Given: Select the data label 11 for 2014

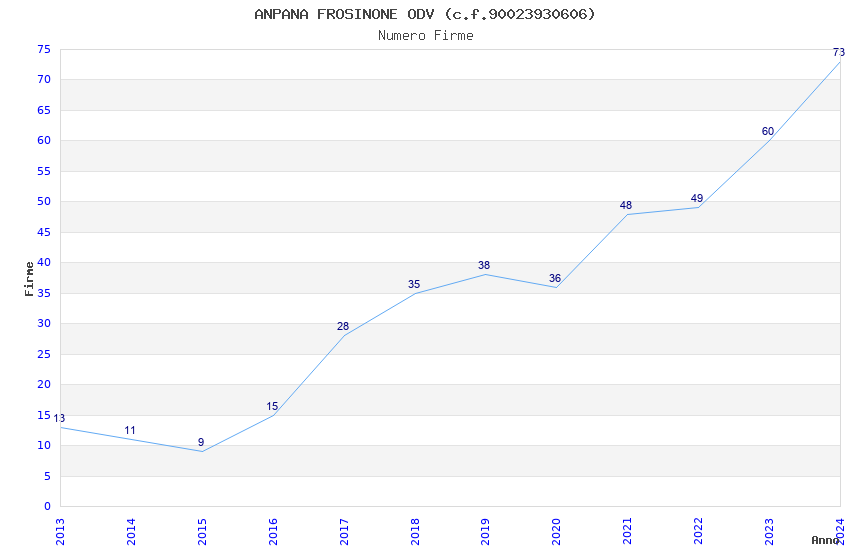Looking at the screenshot, I should (x=130, y=430).
